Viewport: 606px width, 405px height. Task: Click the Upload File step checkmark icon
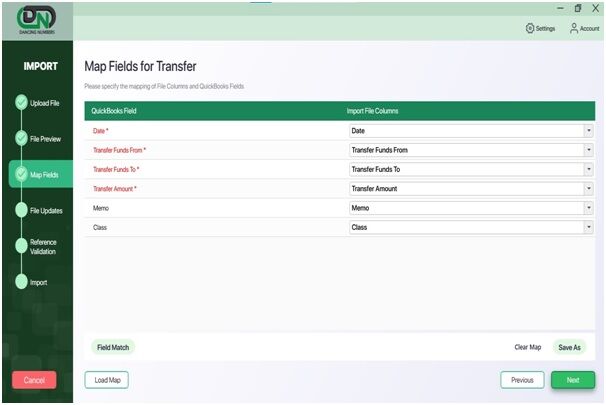21,102
